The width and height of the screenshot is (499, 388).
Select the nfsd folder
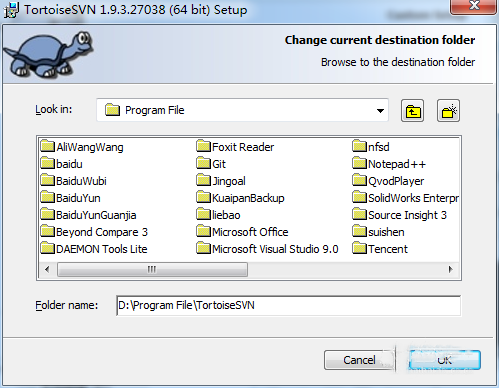click(x=371, y=147)
